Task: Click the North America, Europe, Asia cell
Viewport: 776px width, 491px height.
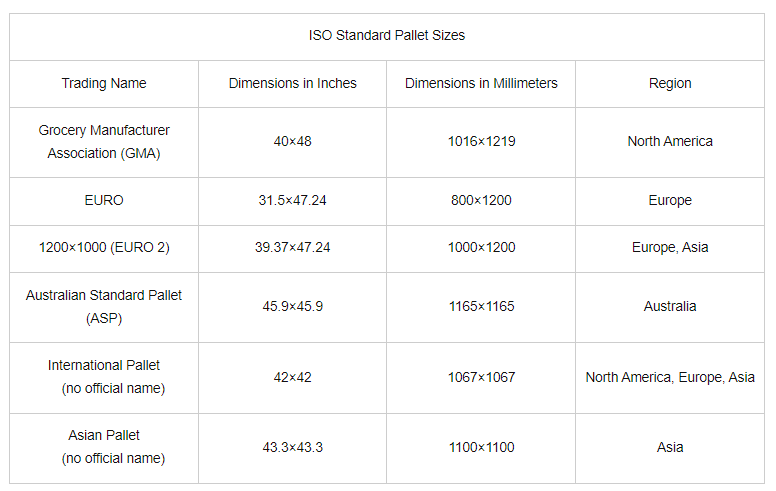Action: click(670, 377)
